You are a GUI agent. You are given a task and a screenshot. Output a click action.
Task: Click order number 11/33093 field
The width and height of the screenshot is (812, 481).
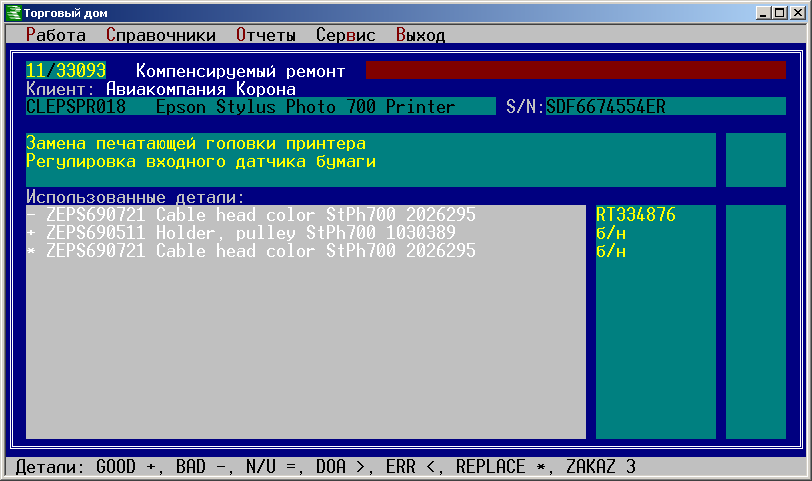coord(66,70)
